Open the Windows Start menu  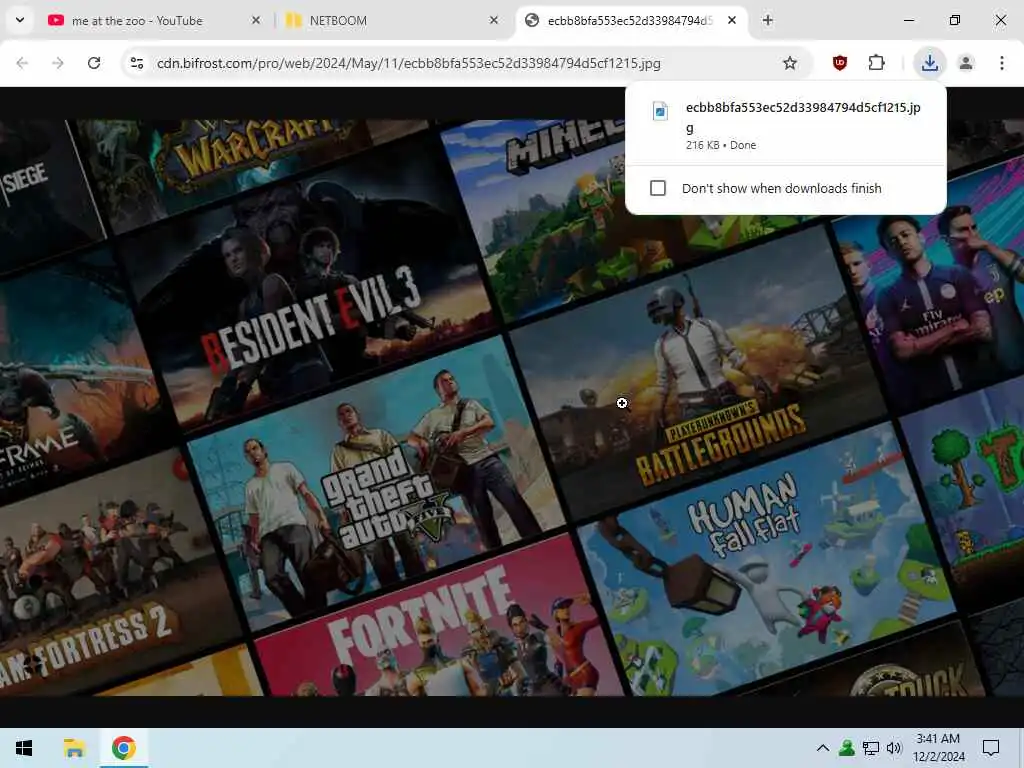(x=24, y=748)
